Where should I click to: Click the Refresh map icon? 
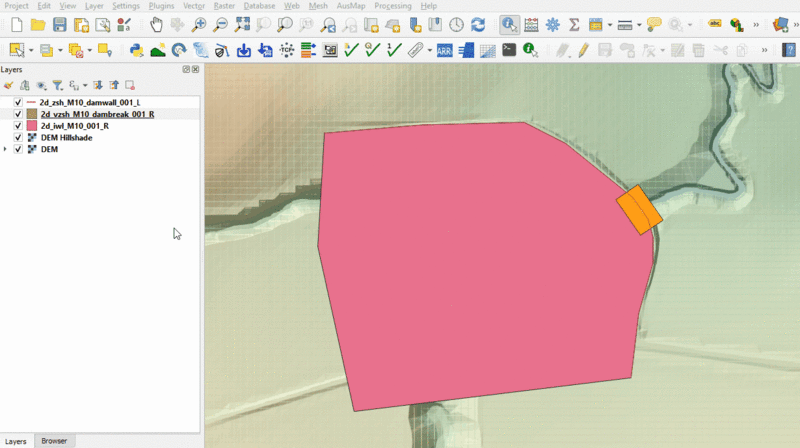coord(478,24)
